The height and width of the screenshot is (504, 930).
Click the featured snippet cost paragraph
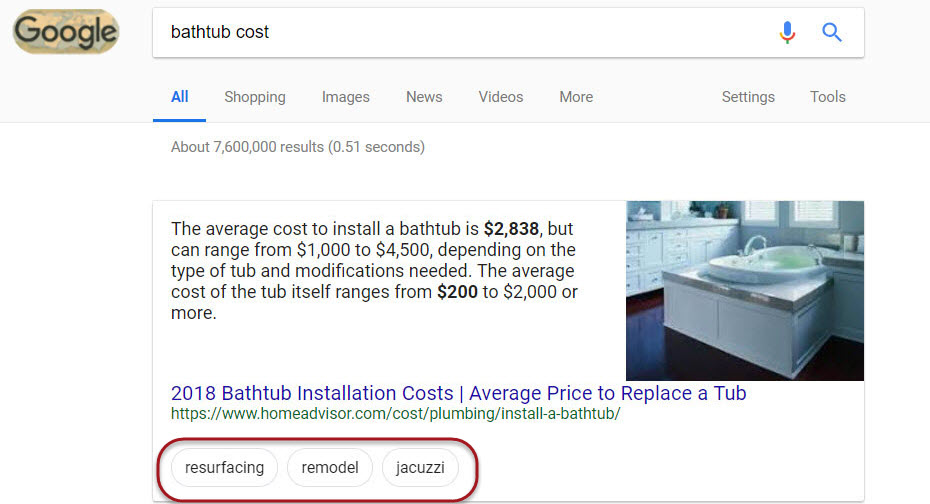click(x=375, y=270)
